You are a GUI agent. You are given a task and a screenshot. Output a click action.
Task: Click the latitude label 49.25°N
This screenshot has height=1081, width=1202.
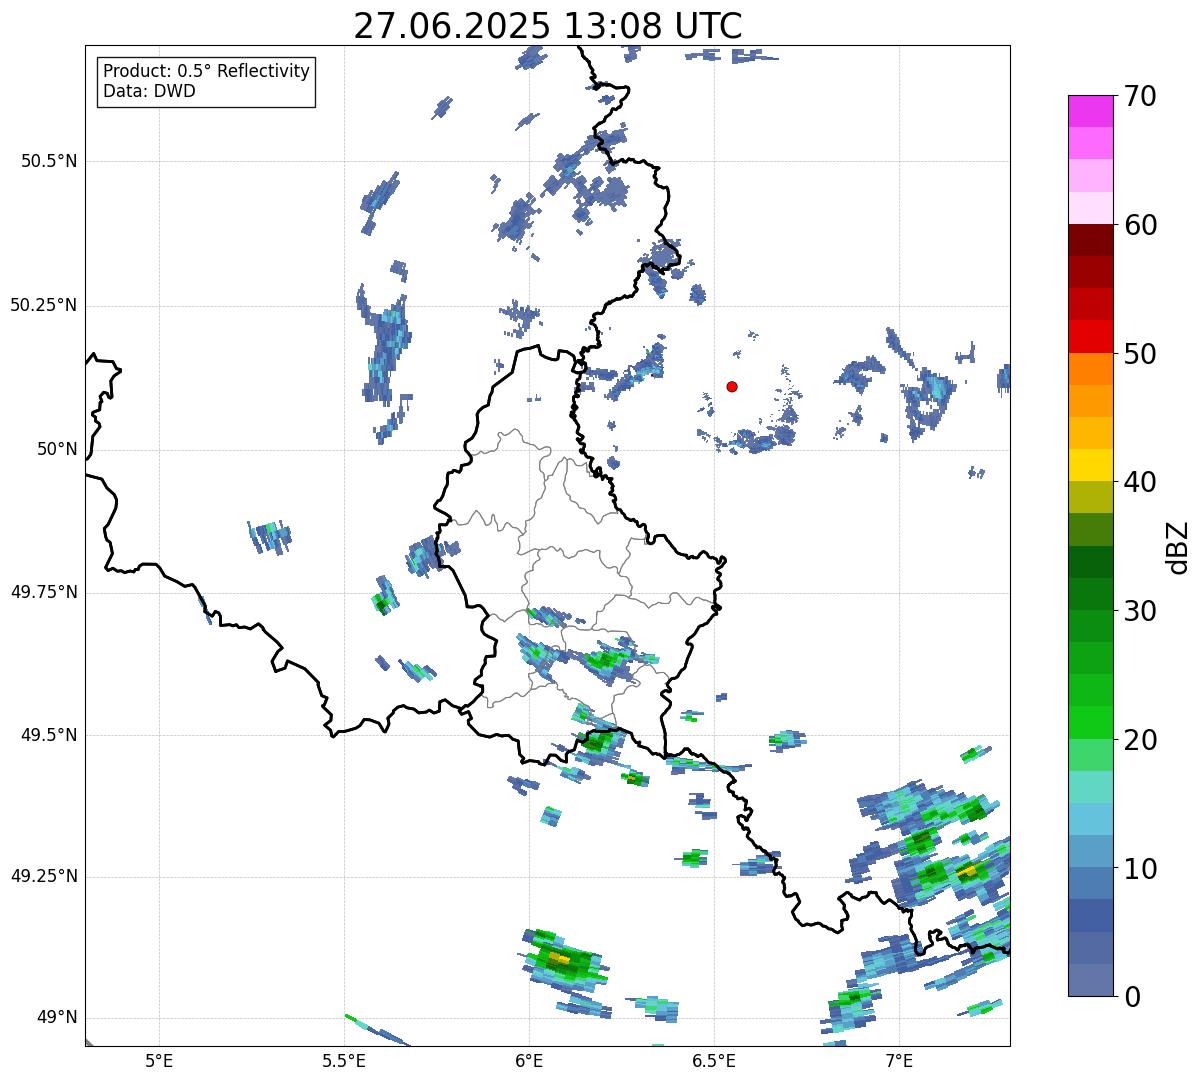[43, 877]
